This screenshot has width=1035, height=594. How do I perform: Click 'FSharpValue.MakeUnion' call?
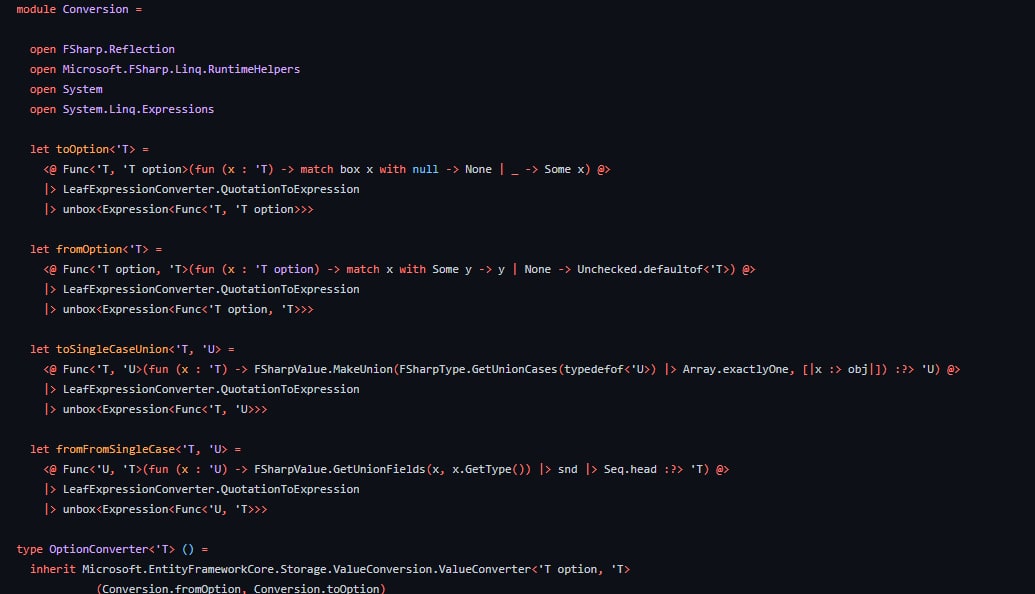pos(323,370)
